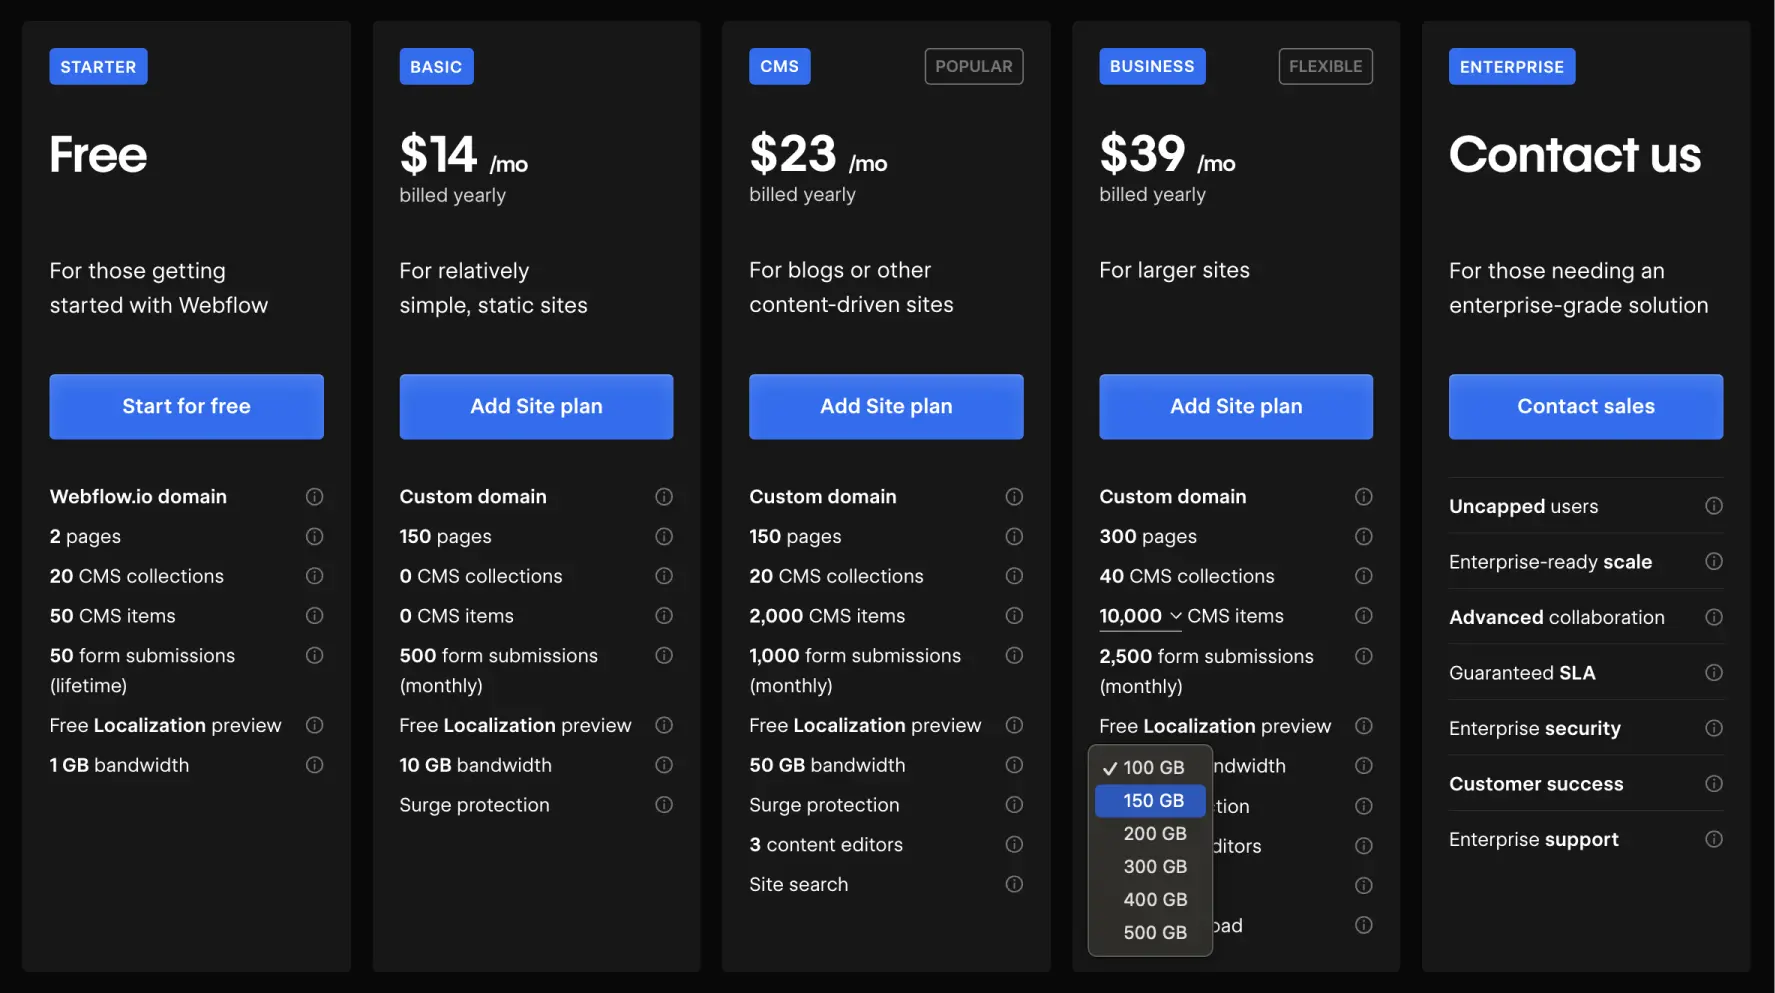Choose 200 GB bandwidth option
This screenshot has height=993, width=1775.
1150,833
